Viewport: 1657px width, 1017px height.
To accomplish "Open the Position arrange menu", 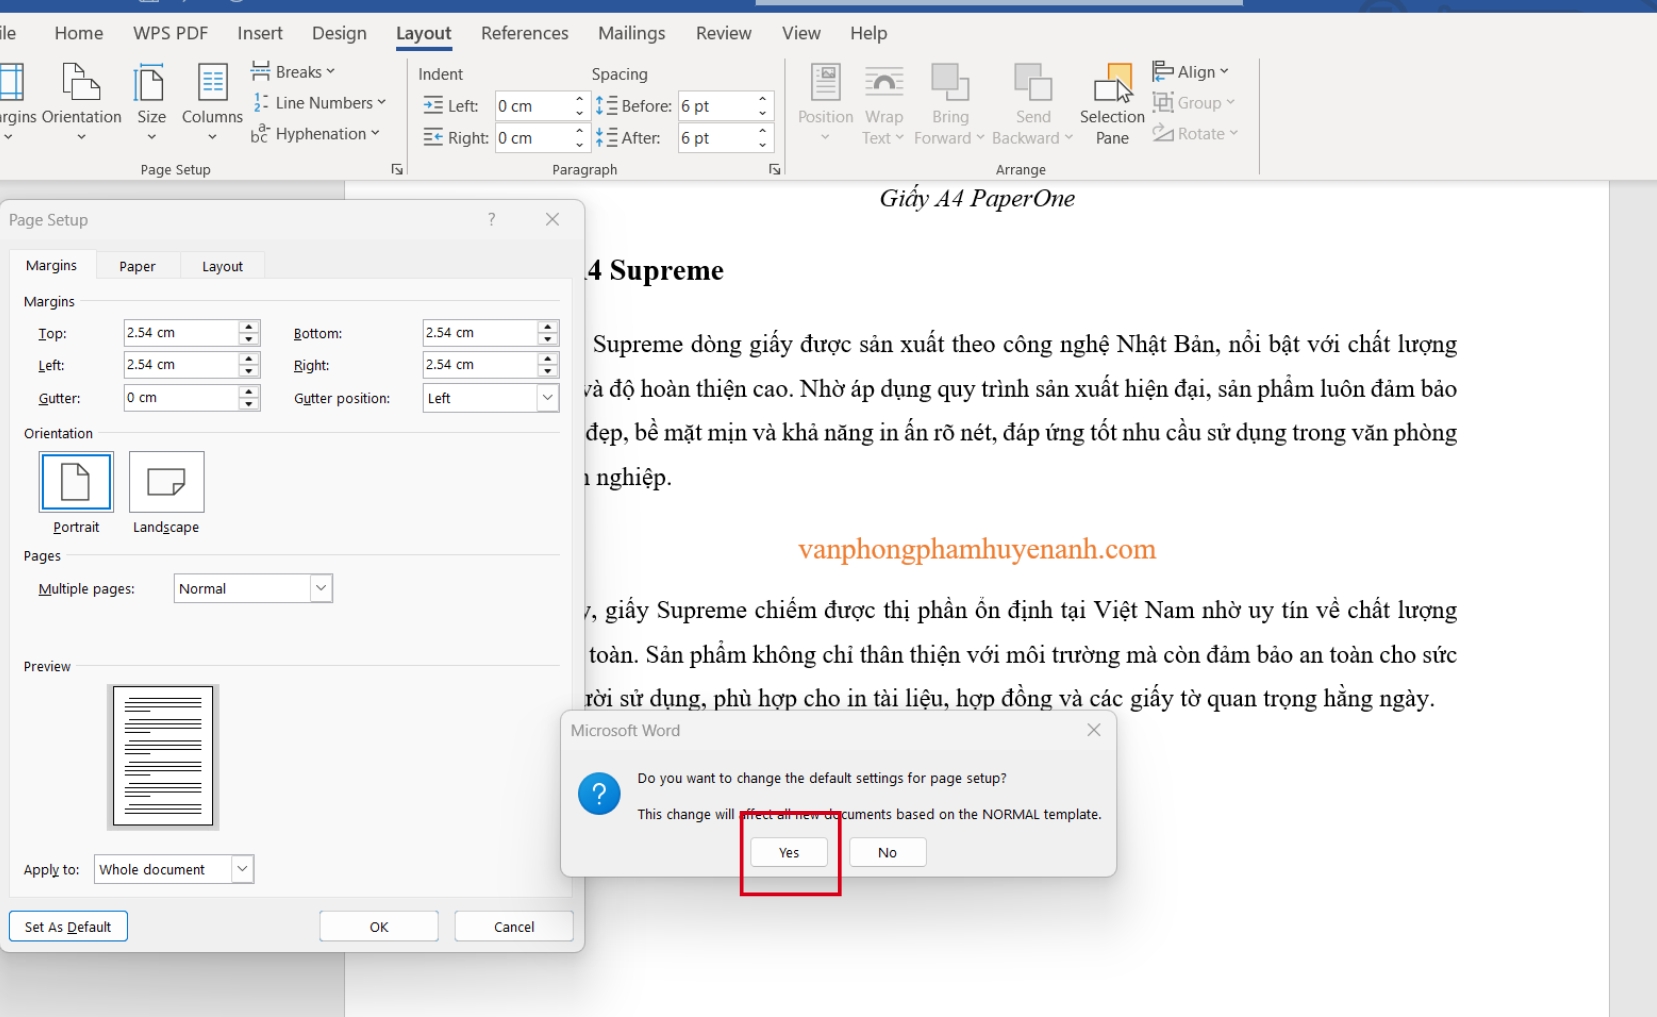I will [825, 102].
